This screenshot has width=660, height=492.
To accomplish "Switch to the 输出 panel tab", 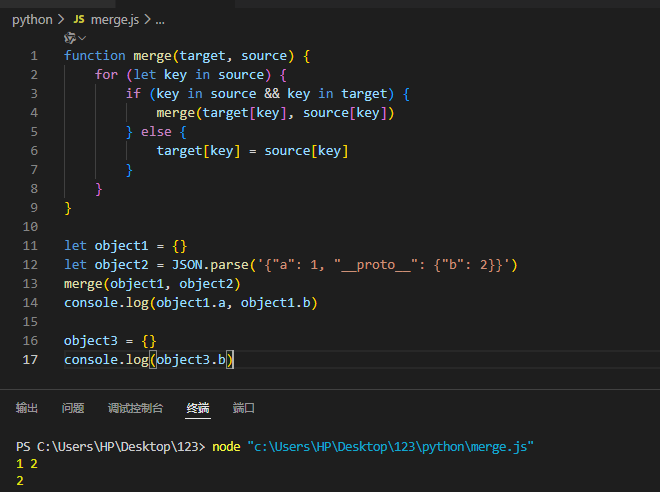I will 27,408.
